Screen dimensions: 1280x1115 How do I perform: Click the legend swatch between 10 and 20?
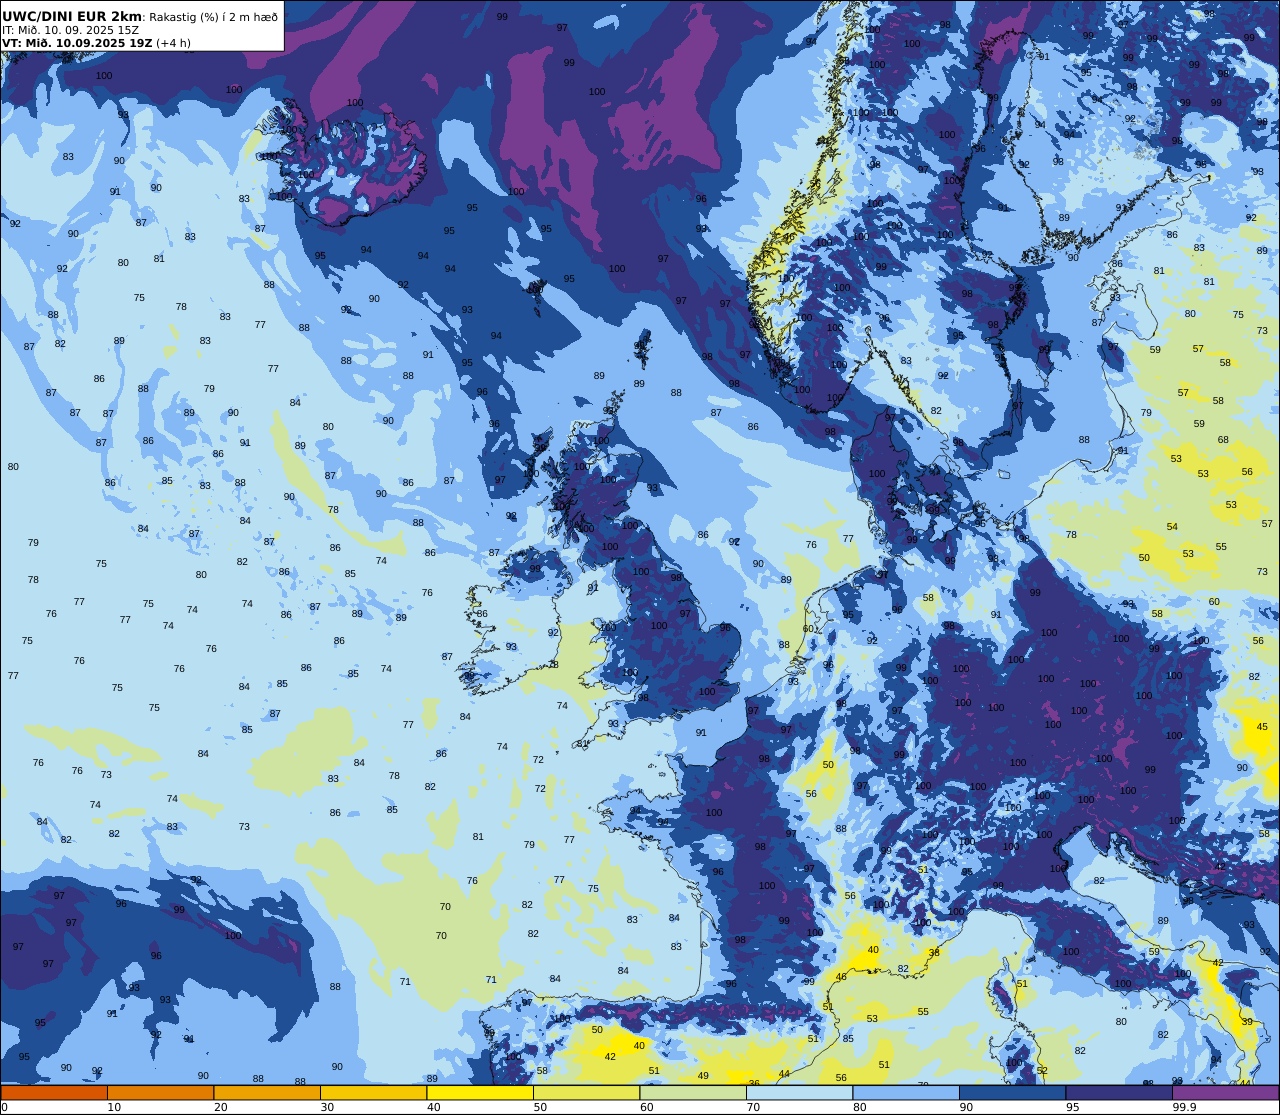[160, 1092]
